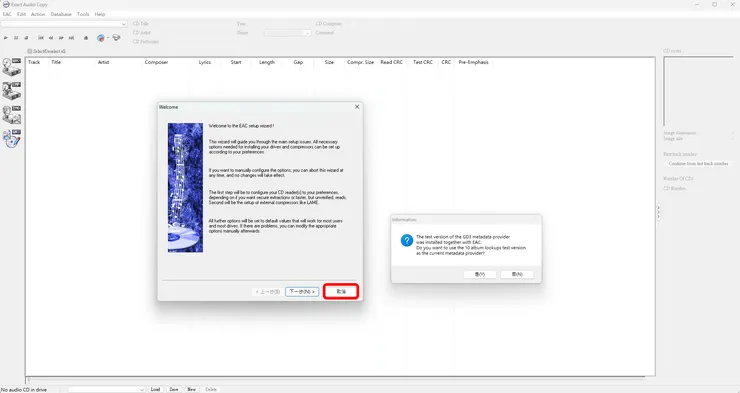Screen dimensions: 740x393
Task: Click the Pre-Emphasis column header
Action: 473,62
